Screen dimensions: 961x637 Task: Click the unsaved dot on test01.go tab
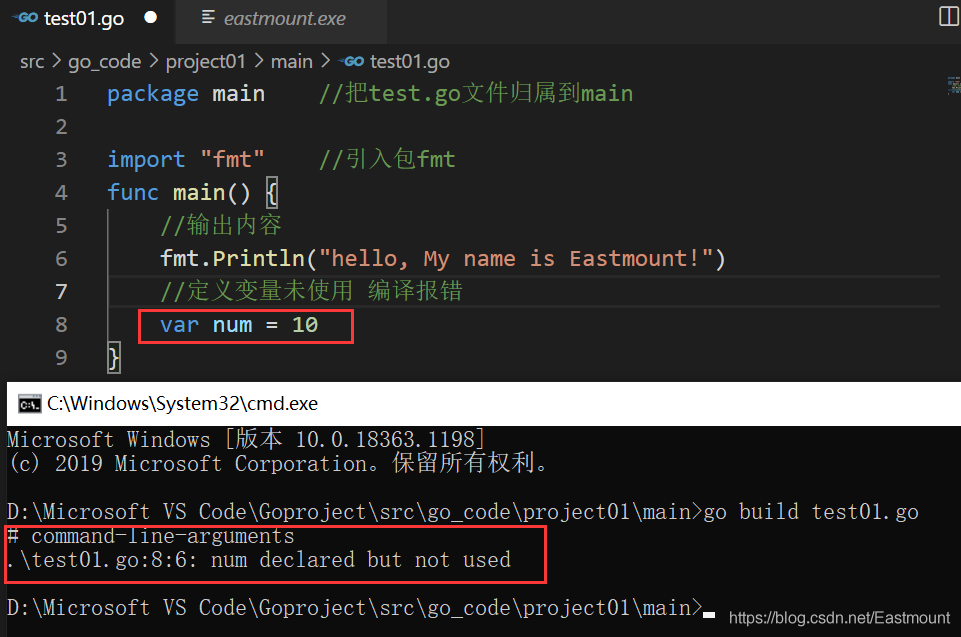click(x=150, y=17)
